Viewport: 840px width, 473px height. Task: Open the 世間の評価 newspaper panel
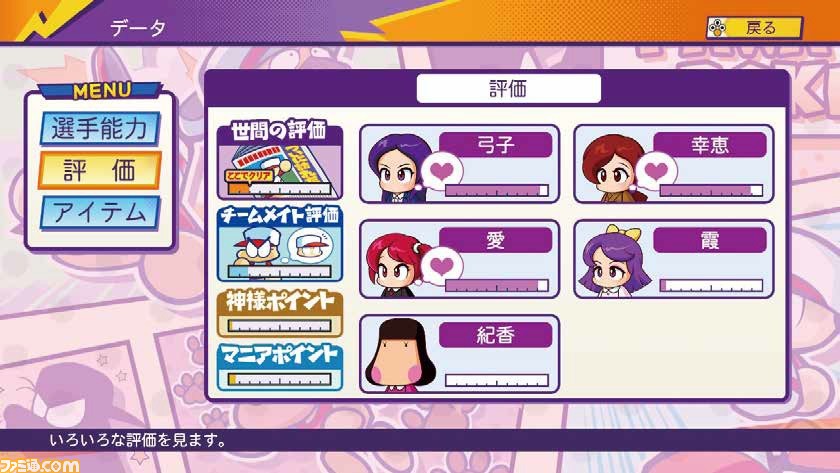pyautogui.click(x=280, y=160)
